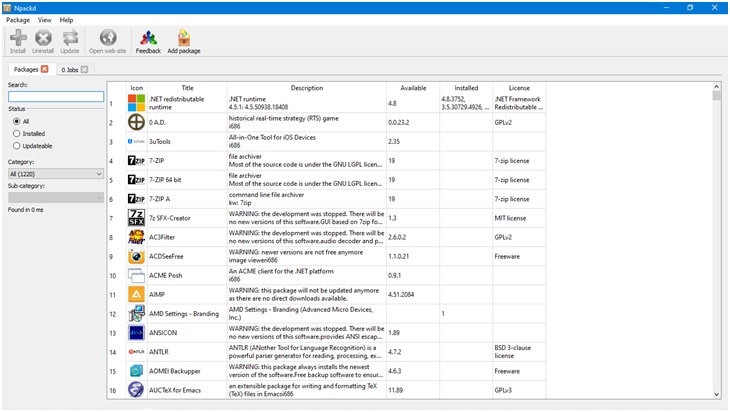Viewport: 730px width, 412px height.
Task: Click the Add package toolbar icon
Action: [184, 38]
